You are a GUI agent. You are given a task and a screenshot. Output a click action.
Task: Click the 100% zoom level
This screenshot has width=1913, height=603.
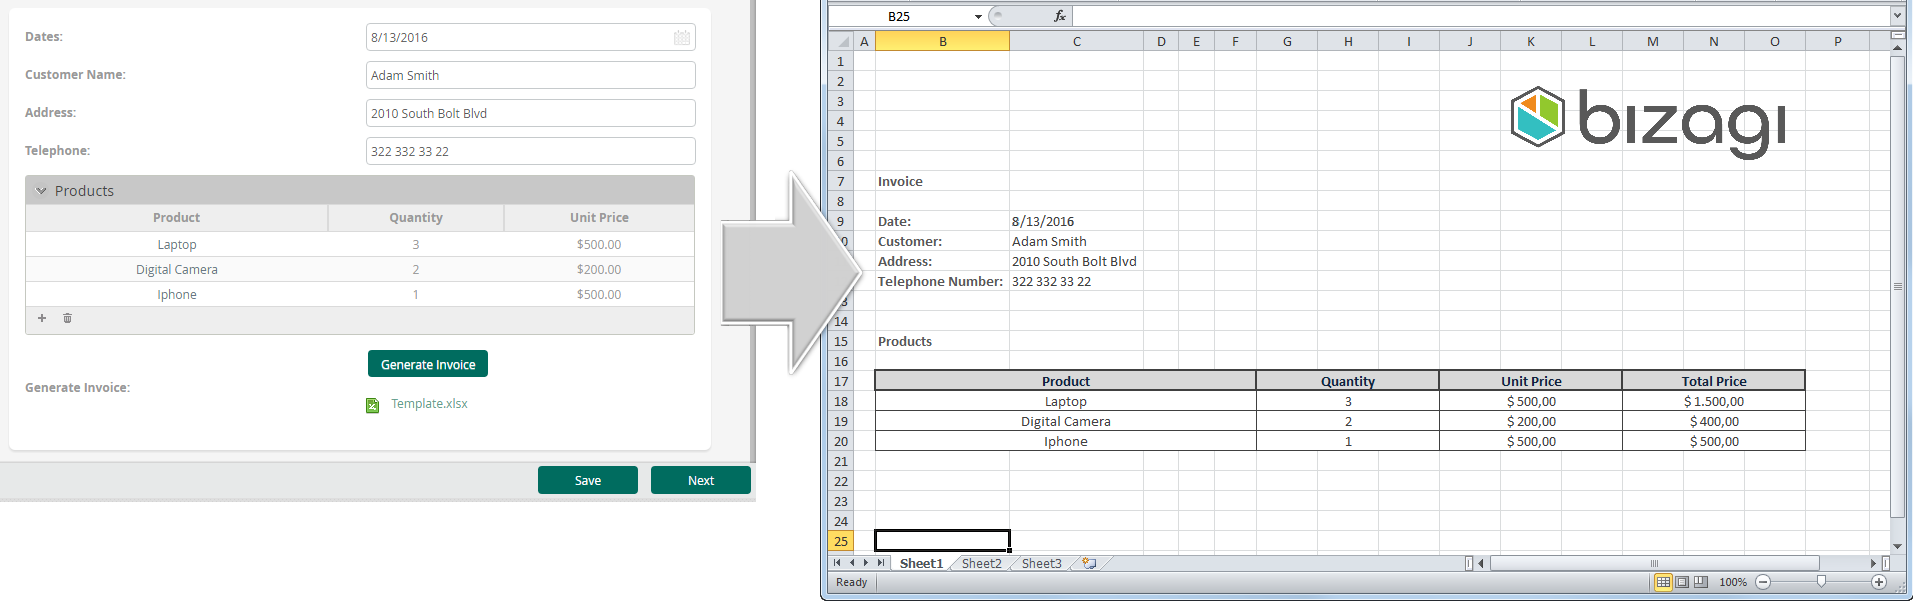pyautogui.click(x=1733, y=582)
